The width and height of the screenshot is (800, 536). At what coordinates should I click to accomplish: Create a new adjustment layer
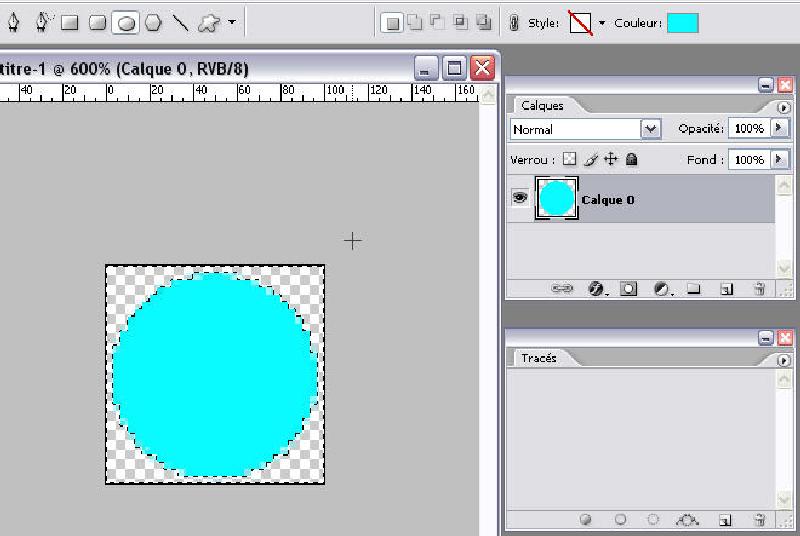[x=662, y=289]
